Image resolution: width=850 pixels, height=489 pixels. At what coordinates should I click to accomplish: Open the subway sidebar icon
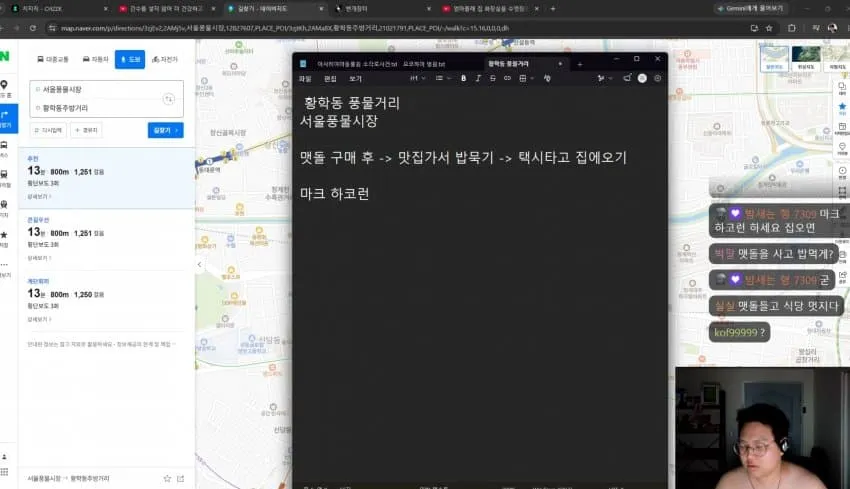coord(4,178)
